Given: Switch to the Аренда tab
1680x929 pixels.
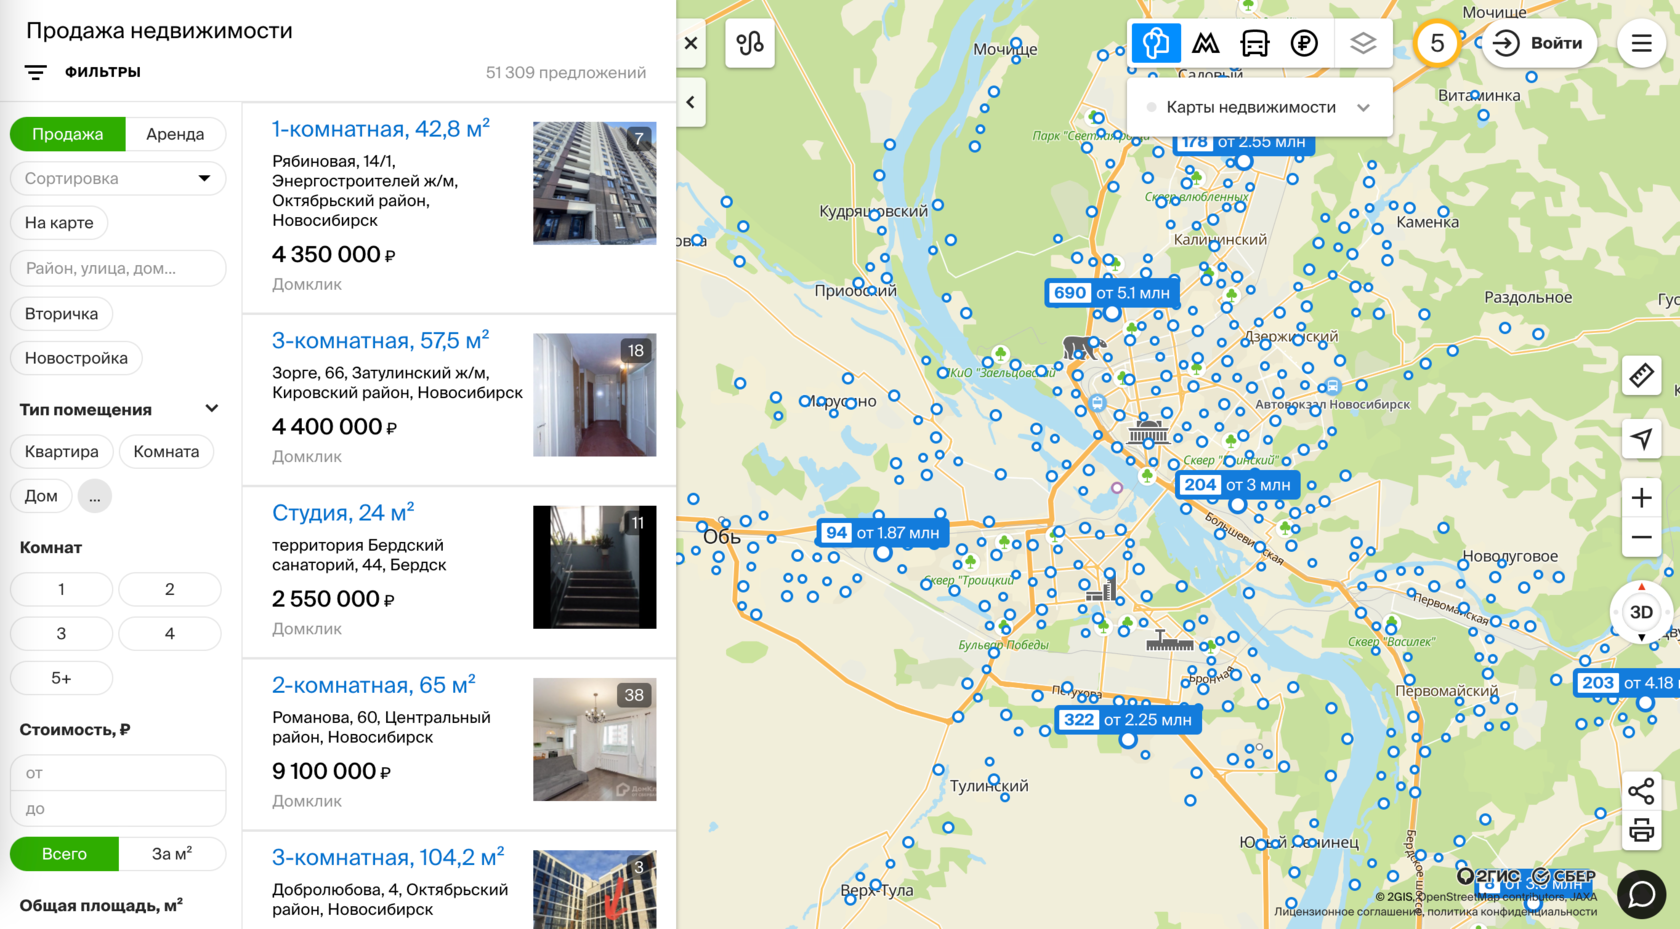Looking at the screenshot, I should [175, 134].
